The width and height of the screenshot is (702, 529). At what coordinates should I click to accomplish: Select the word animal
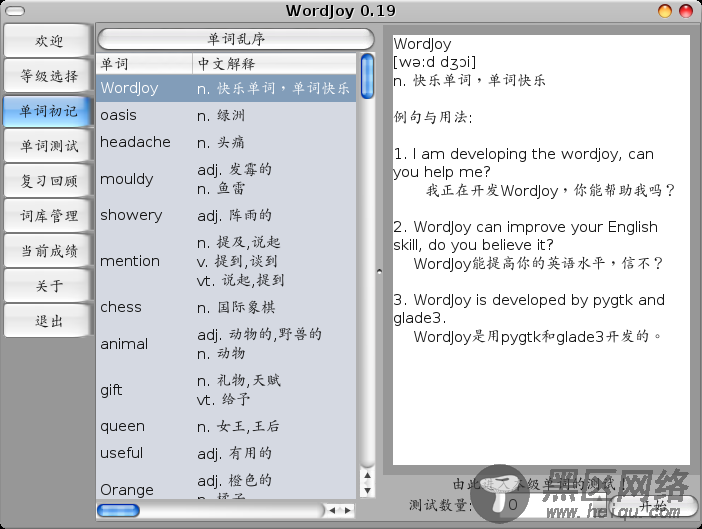(x=124, y=344)
